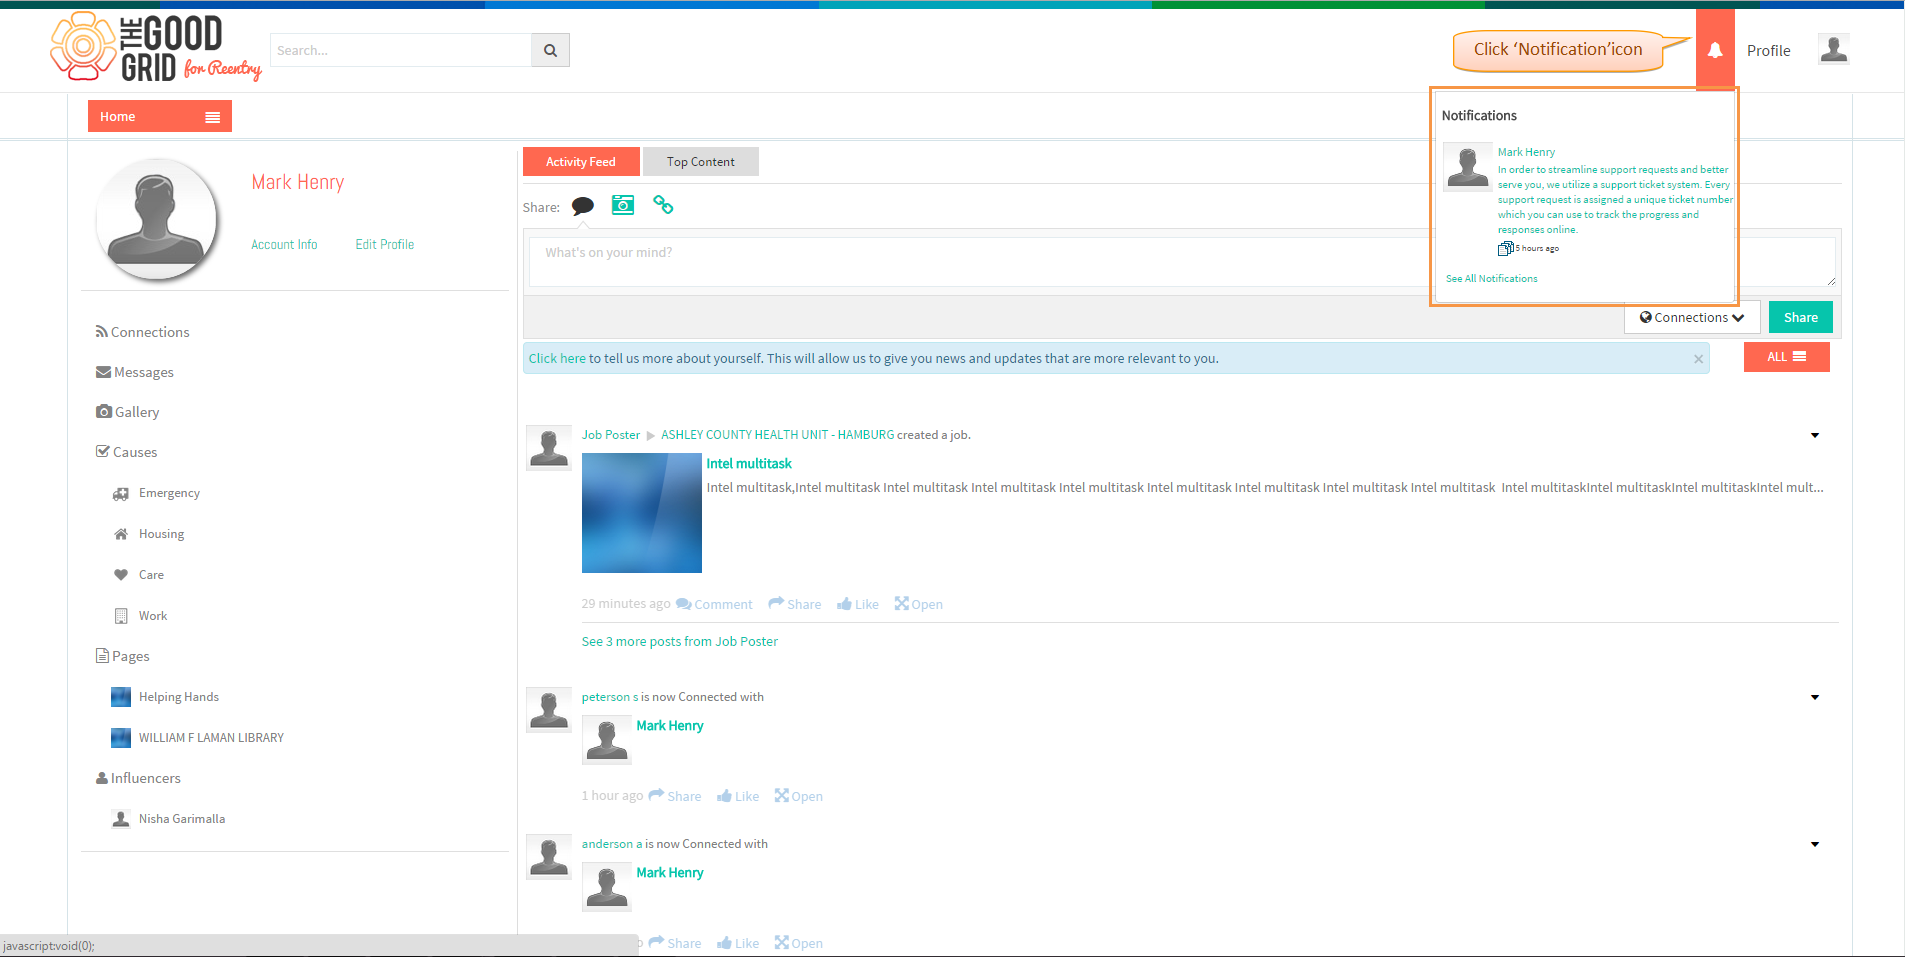Click ASHLEY COUNTY HEALTH UNIT - HAMBURG link
The height and width of the screenshot is (957, 1905).
778,435
